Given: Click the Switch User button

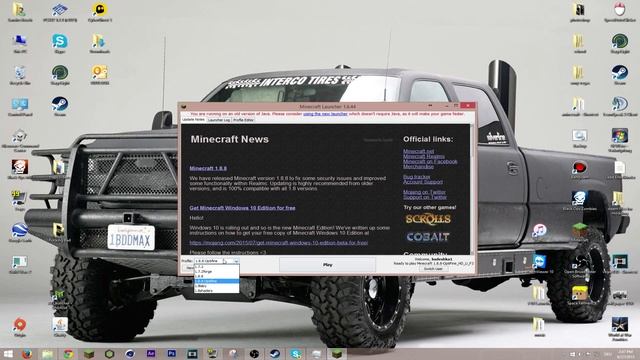Looking at the screenshot, I should pyautogui.click(x=433, y=269).
